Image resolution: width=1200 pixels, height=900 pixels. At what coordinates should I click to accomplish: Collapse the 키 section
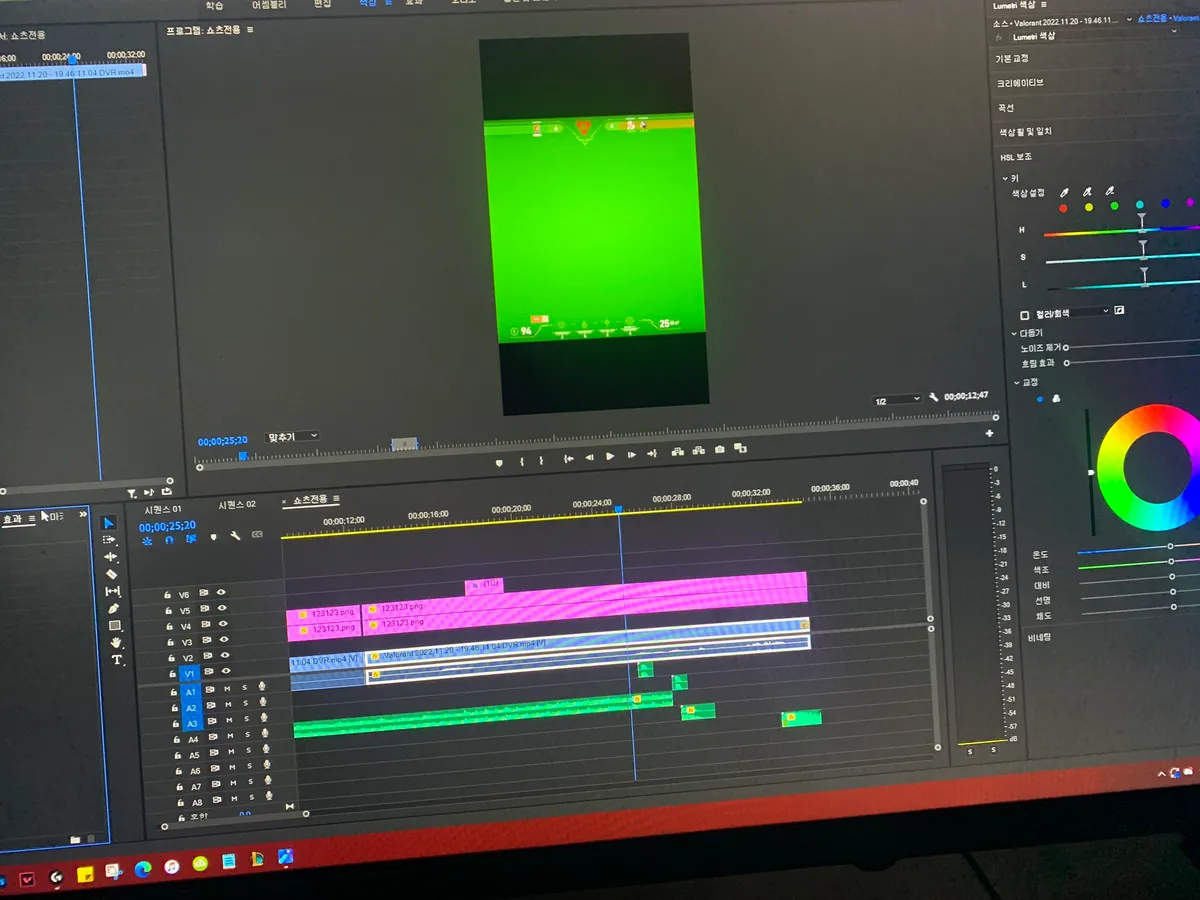coord(1005,179)
